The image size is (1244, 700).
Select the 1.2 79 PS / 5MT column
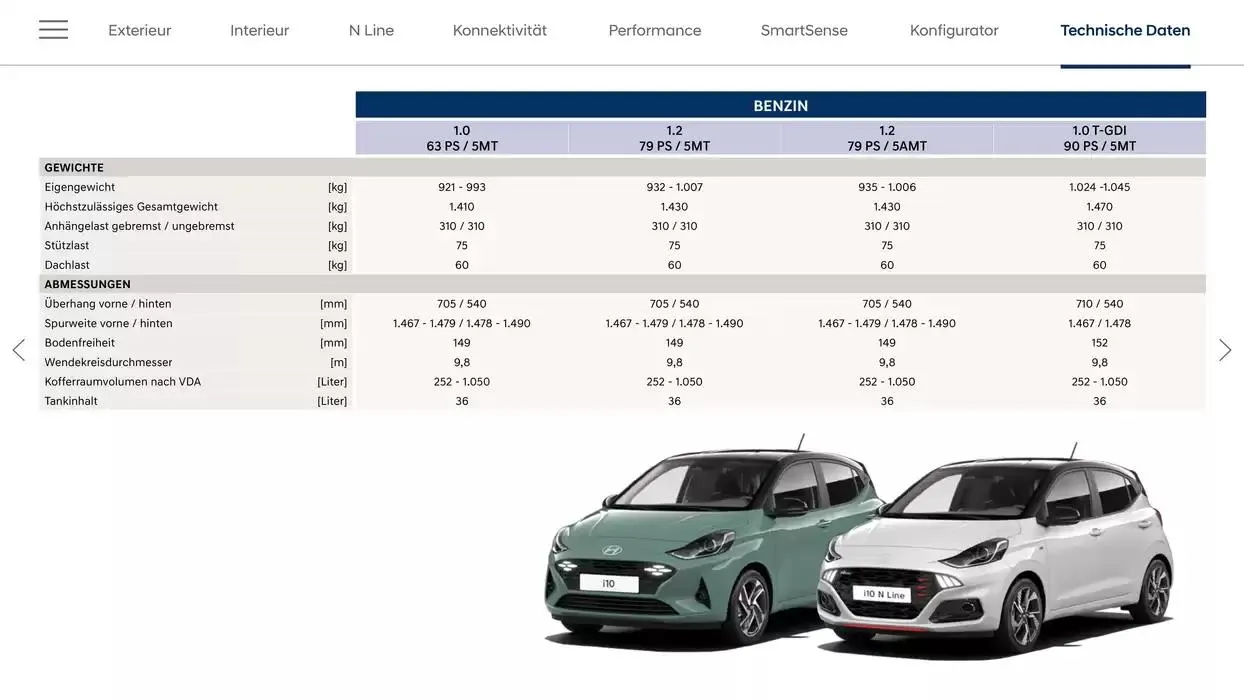[x=674, y=136]
